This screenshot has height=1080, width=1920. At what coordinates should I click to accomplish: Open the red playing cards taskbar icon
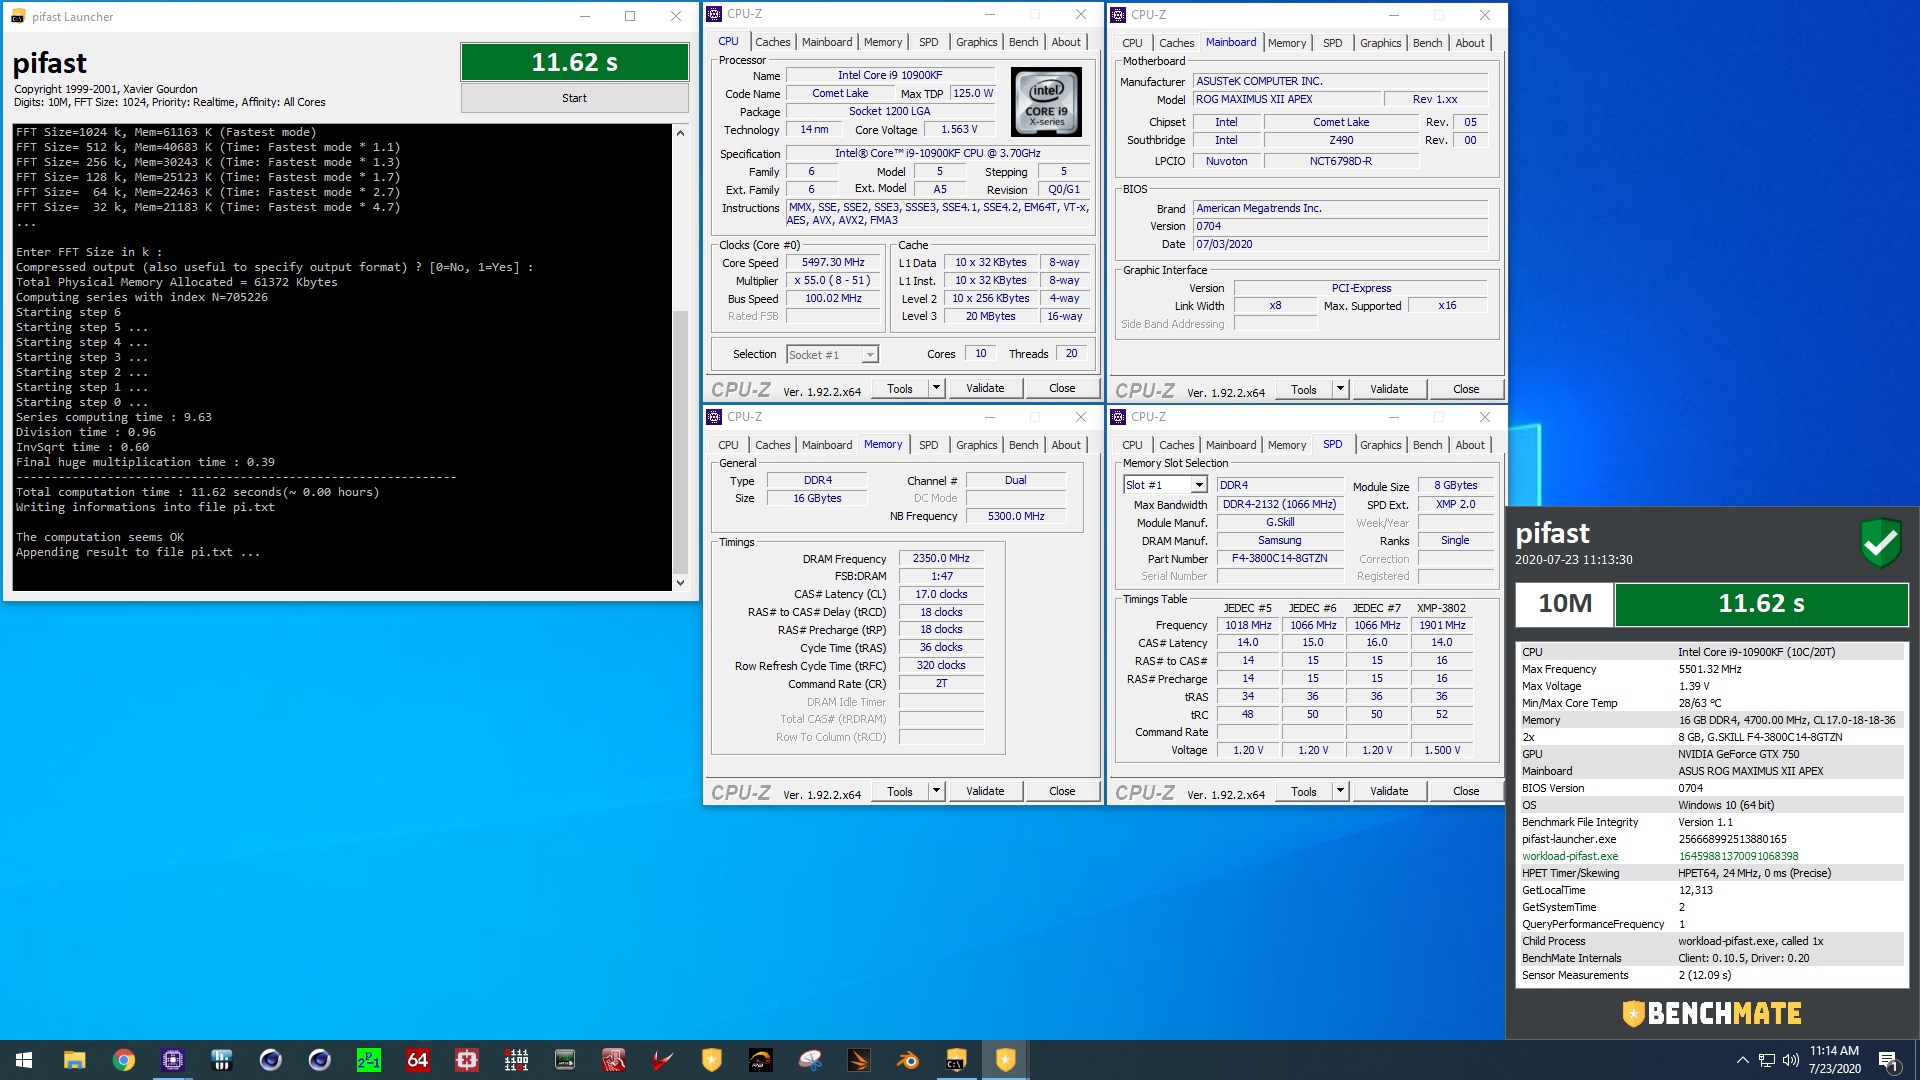tap(613, 1060)
